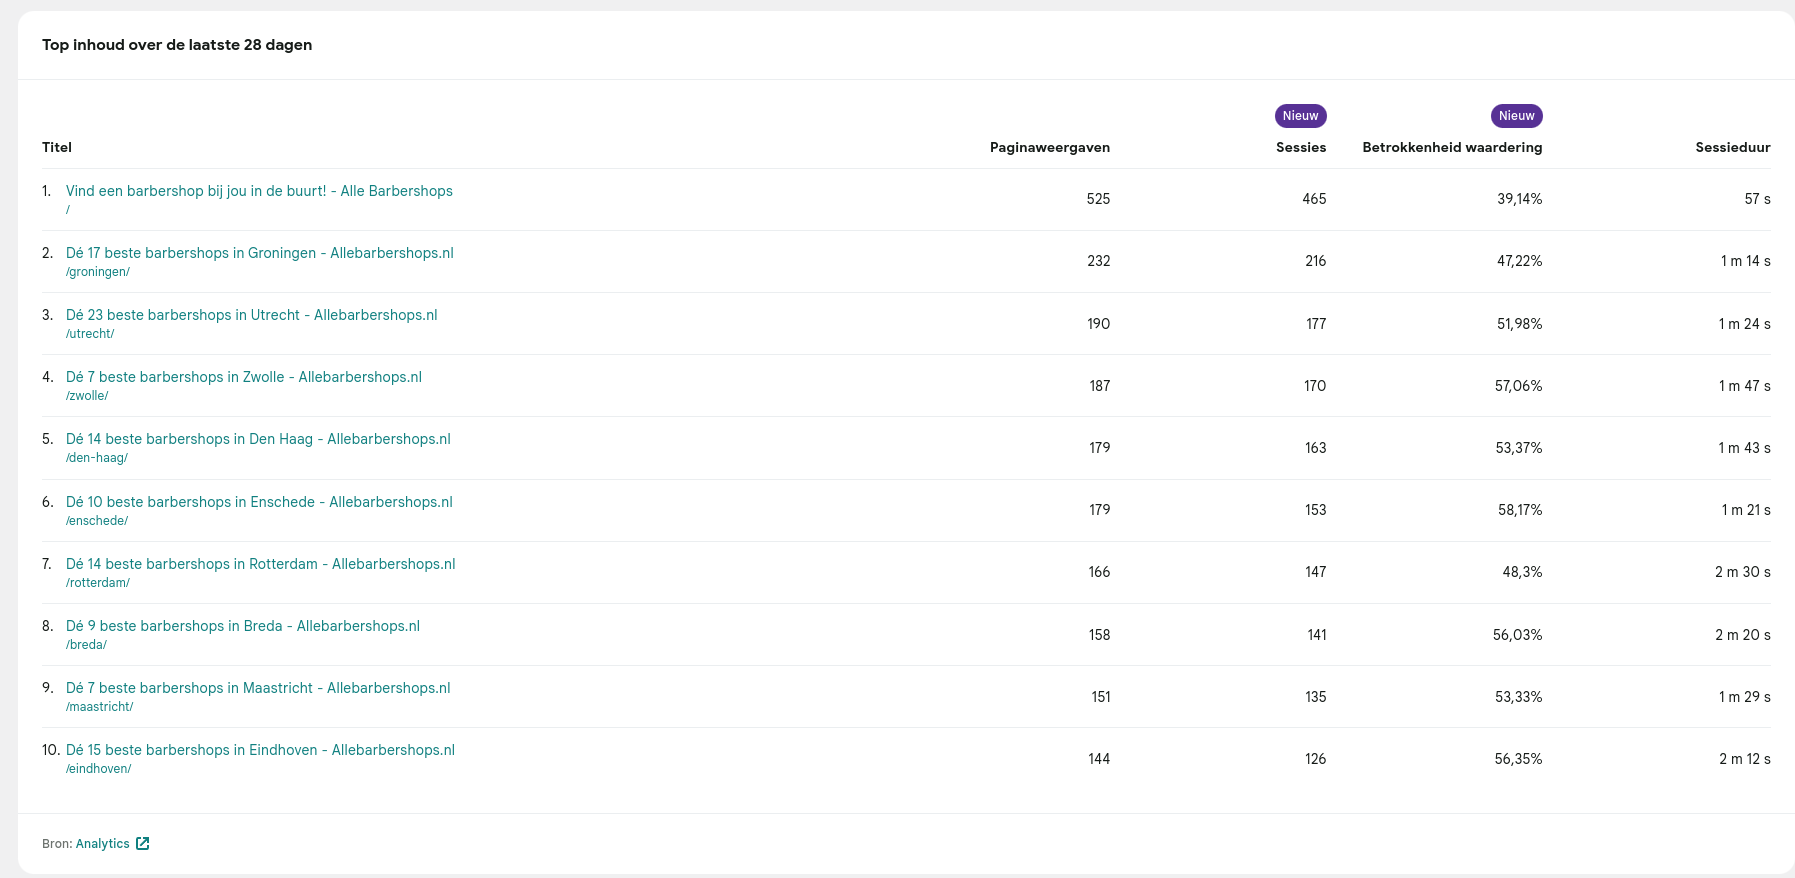The width and height of the screenshot is (1795, 878).
Task: Select the 51,98% engagement value
Action: coord(1519,324)
